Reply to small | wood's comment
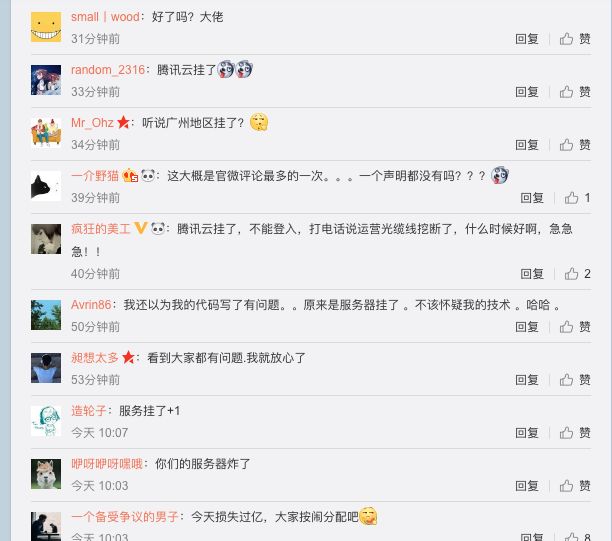The width and height of the screenshot is (612, 541). pyautogui.click(x=527, y=39)
